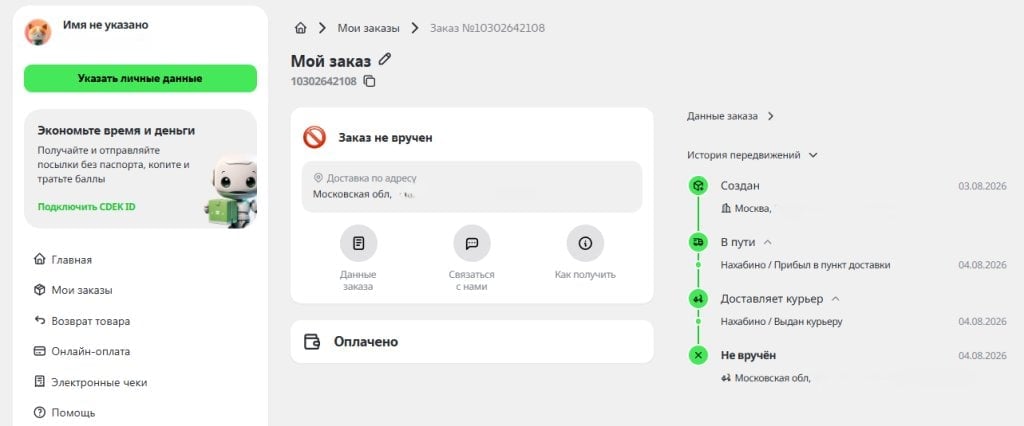
Task: Open the Данные заказа round icon
Action: point(359,244)
